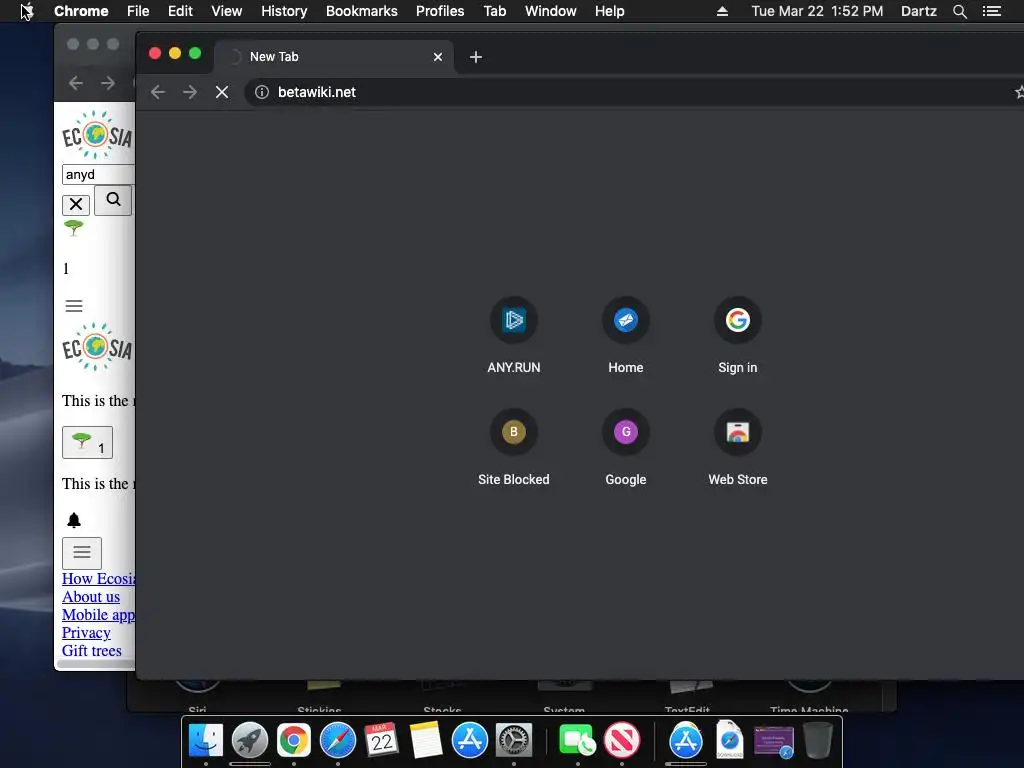Open the Window menu
The image size is (1024, 768).
click(x=551, y=11)
